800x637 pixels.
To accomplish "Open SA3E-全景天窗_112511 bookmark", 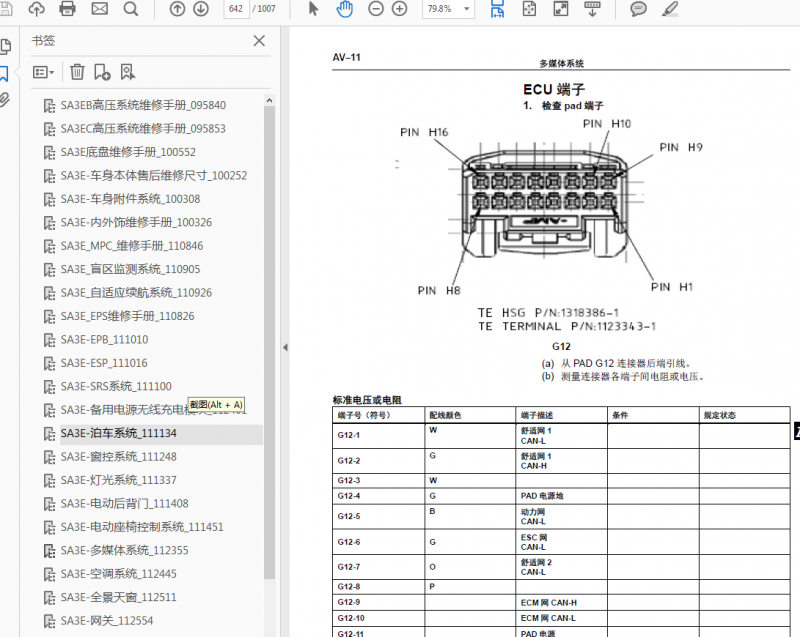I will point(118,598).
